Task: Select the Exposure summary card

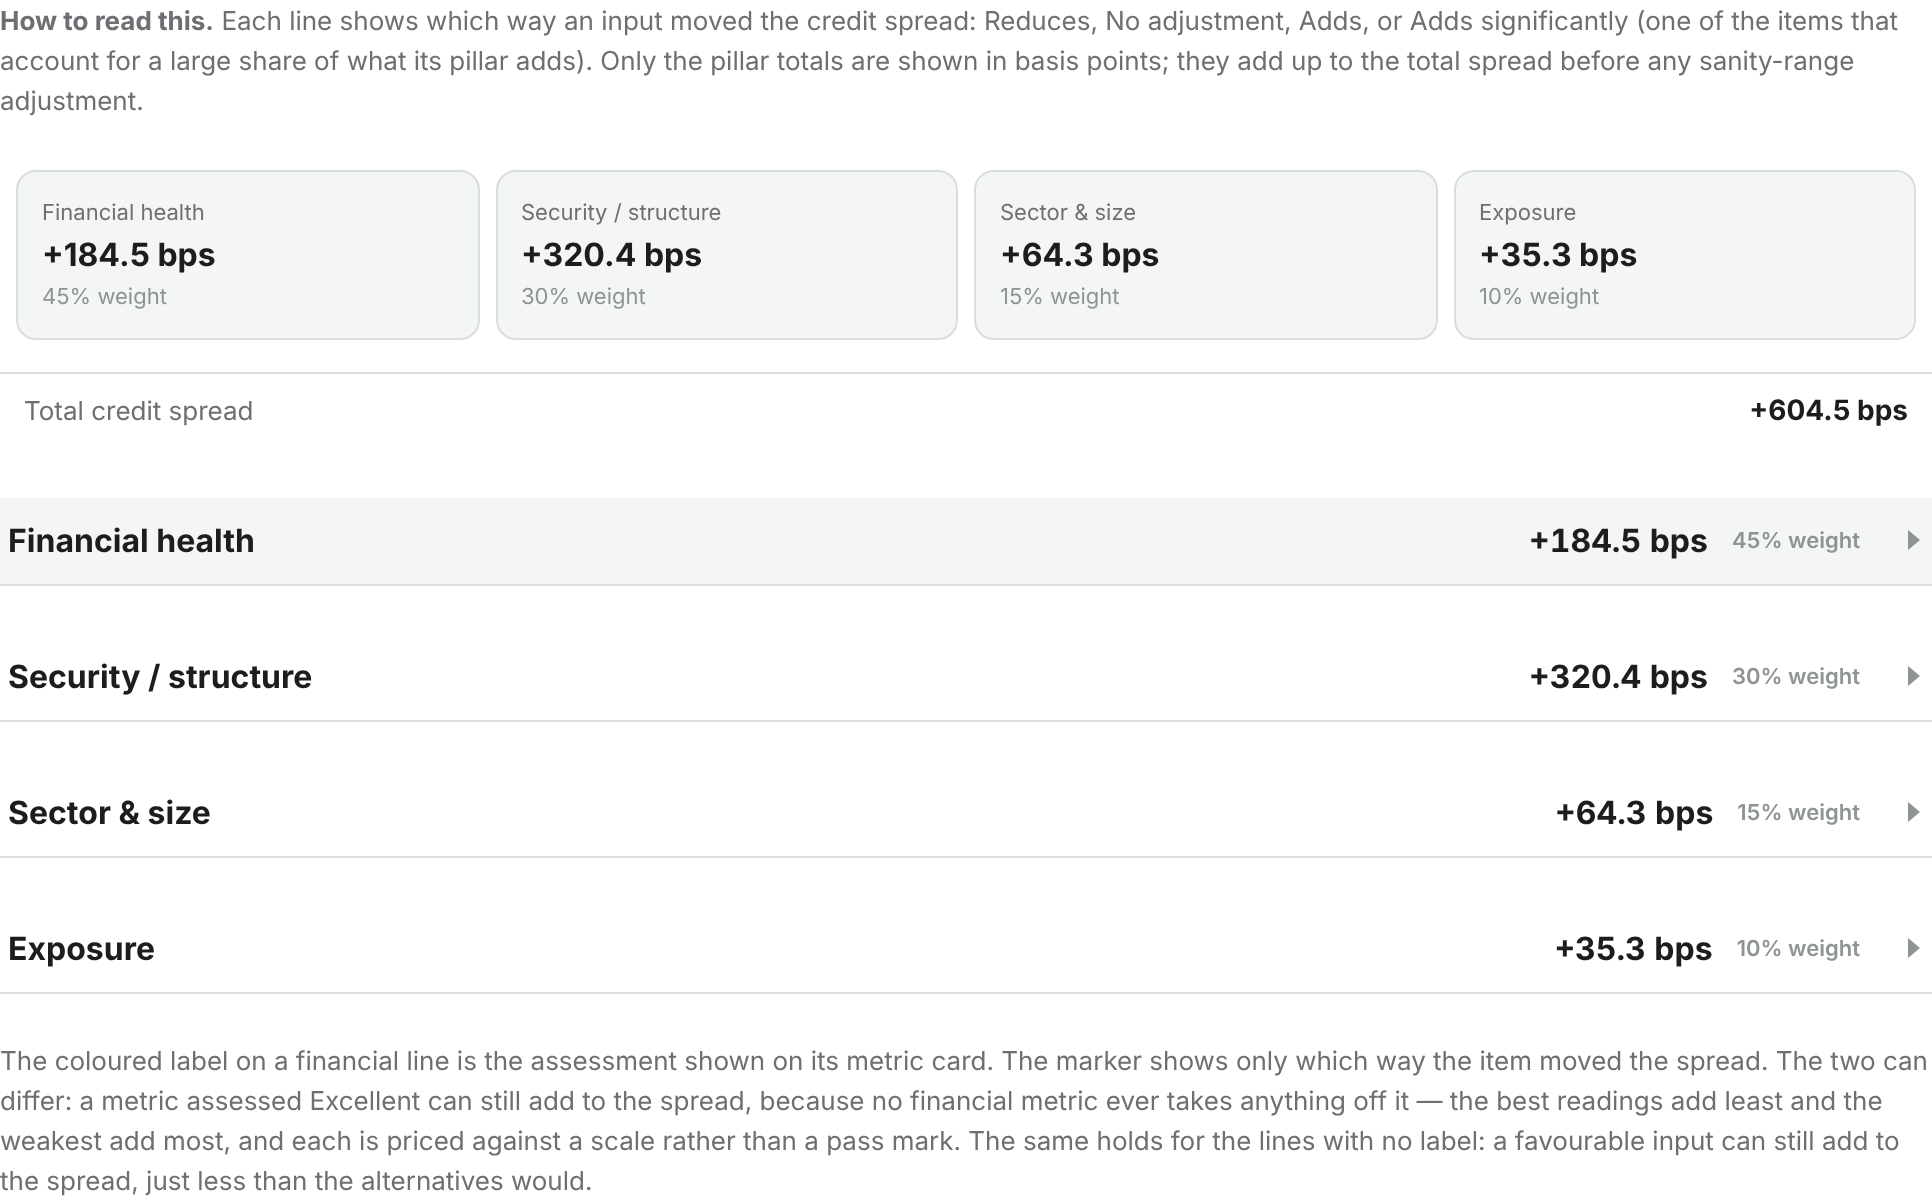Action: pyautogui.click(x=1685, y=255)
